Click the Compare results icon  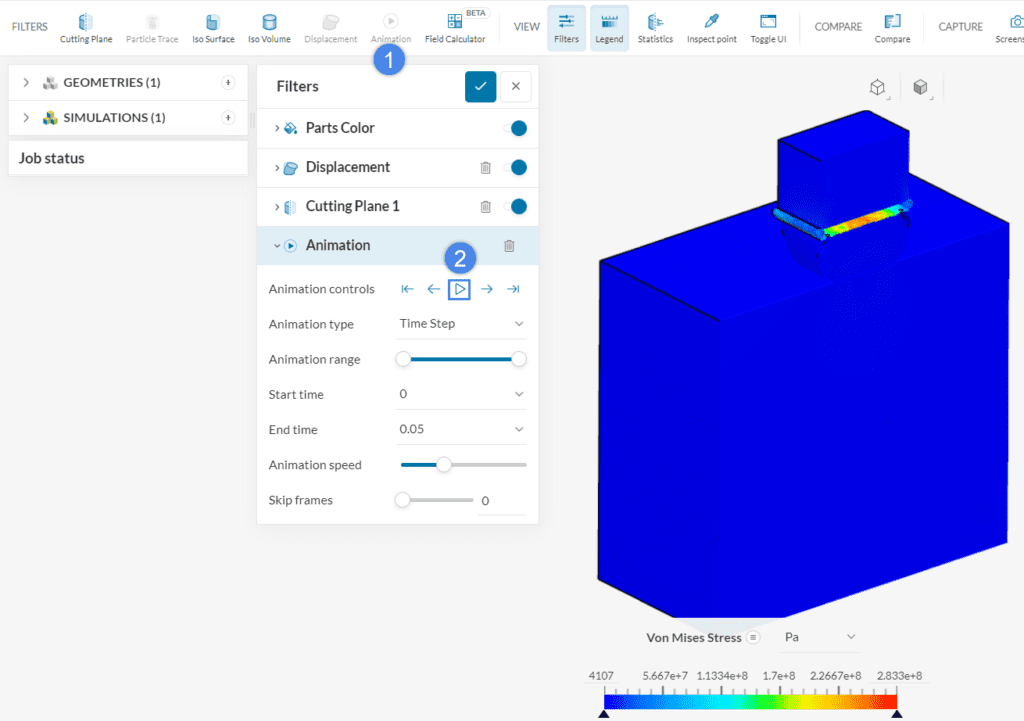point(892,27)
